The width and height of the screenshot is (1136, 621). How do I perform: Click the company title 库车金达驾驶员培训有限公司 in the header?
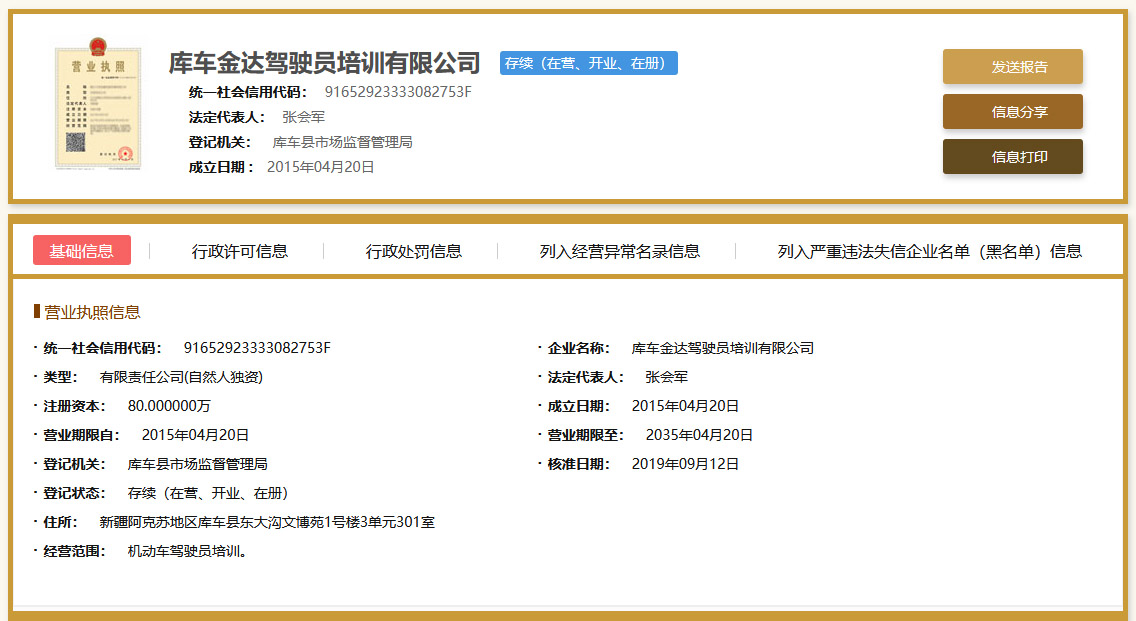[x=325, y=63]
